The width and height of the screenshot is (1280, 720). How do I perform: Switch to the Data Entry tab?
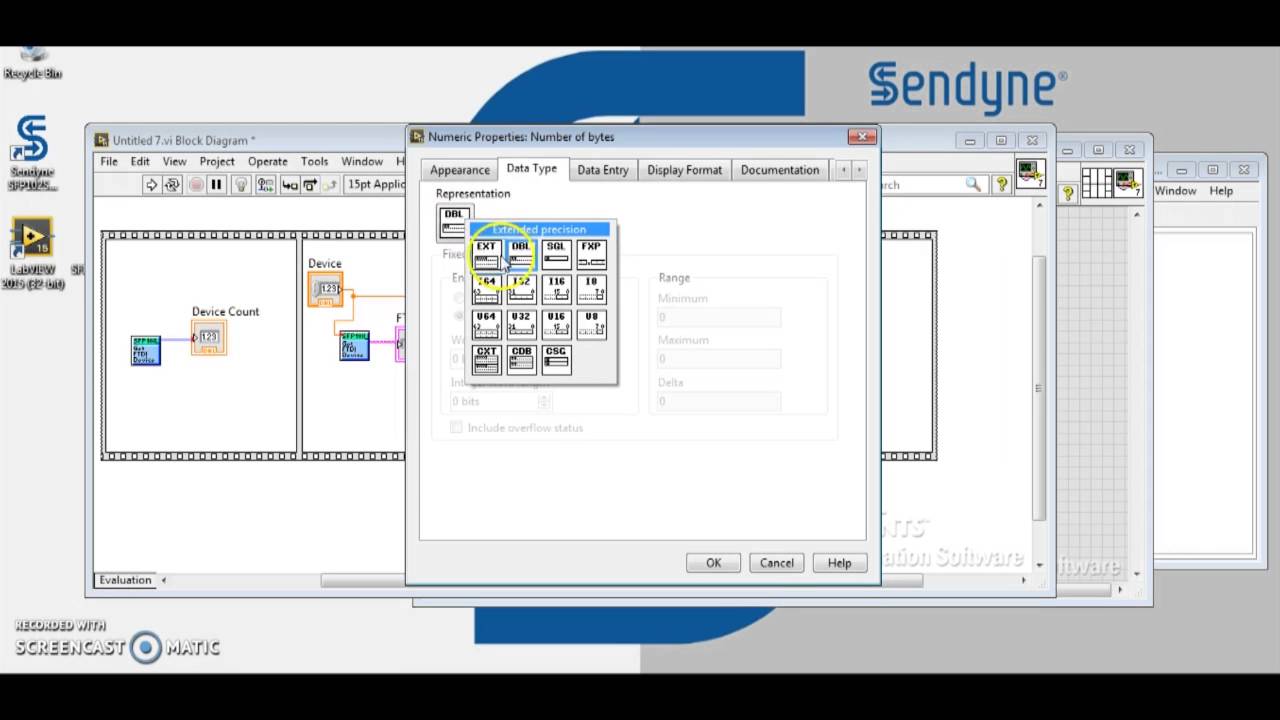coord(603,170)
